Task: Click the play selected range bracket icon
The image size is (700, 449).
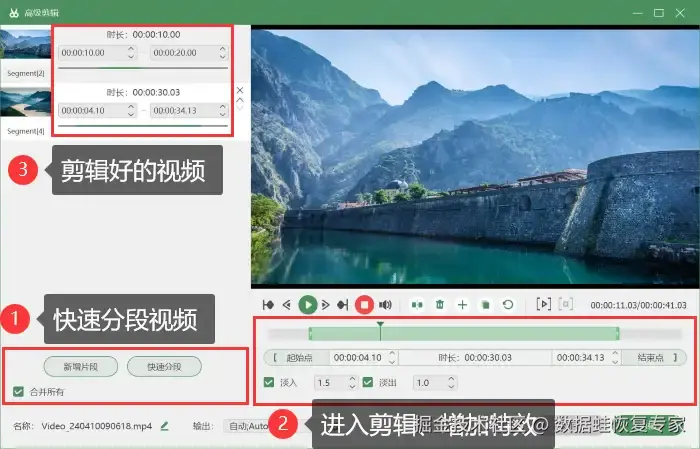Action: [x=543, y=304]
